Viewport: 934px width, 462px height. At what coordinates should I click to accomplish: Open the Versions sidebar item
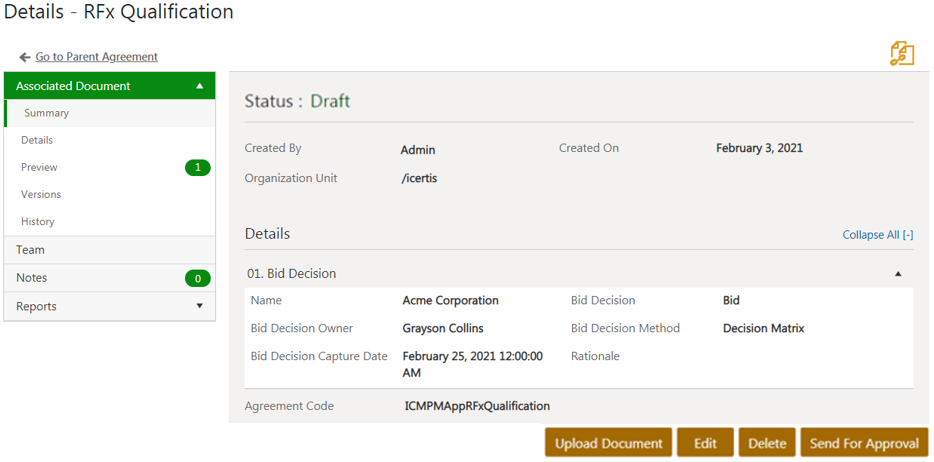coord(41,194)
